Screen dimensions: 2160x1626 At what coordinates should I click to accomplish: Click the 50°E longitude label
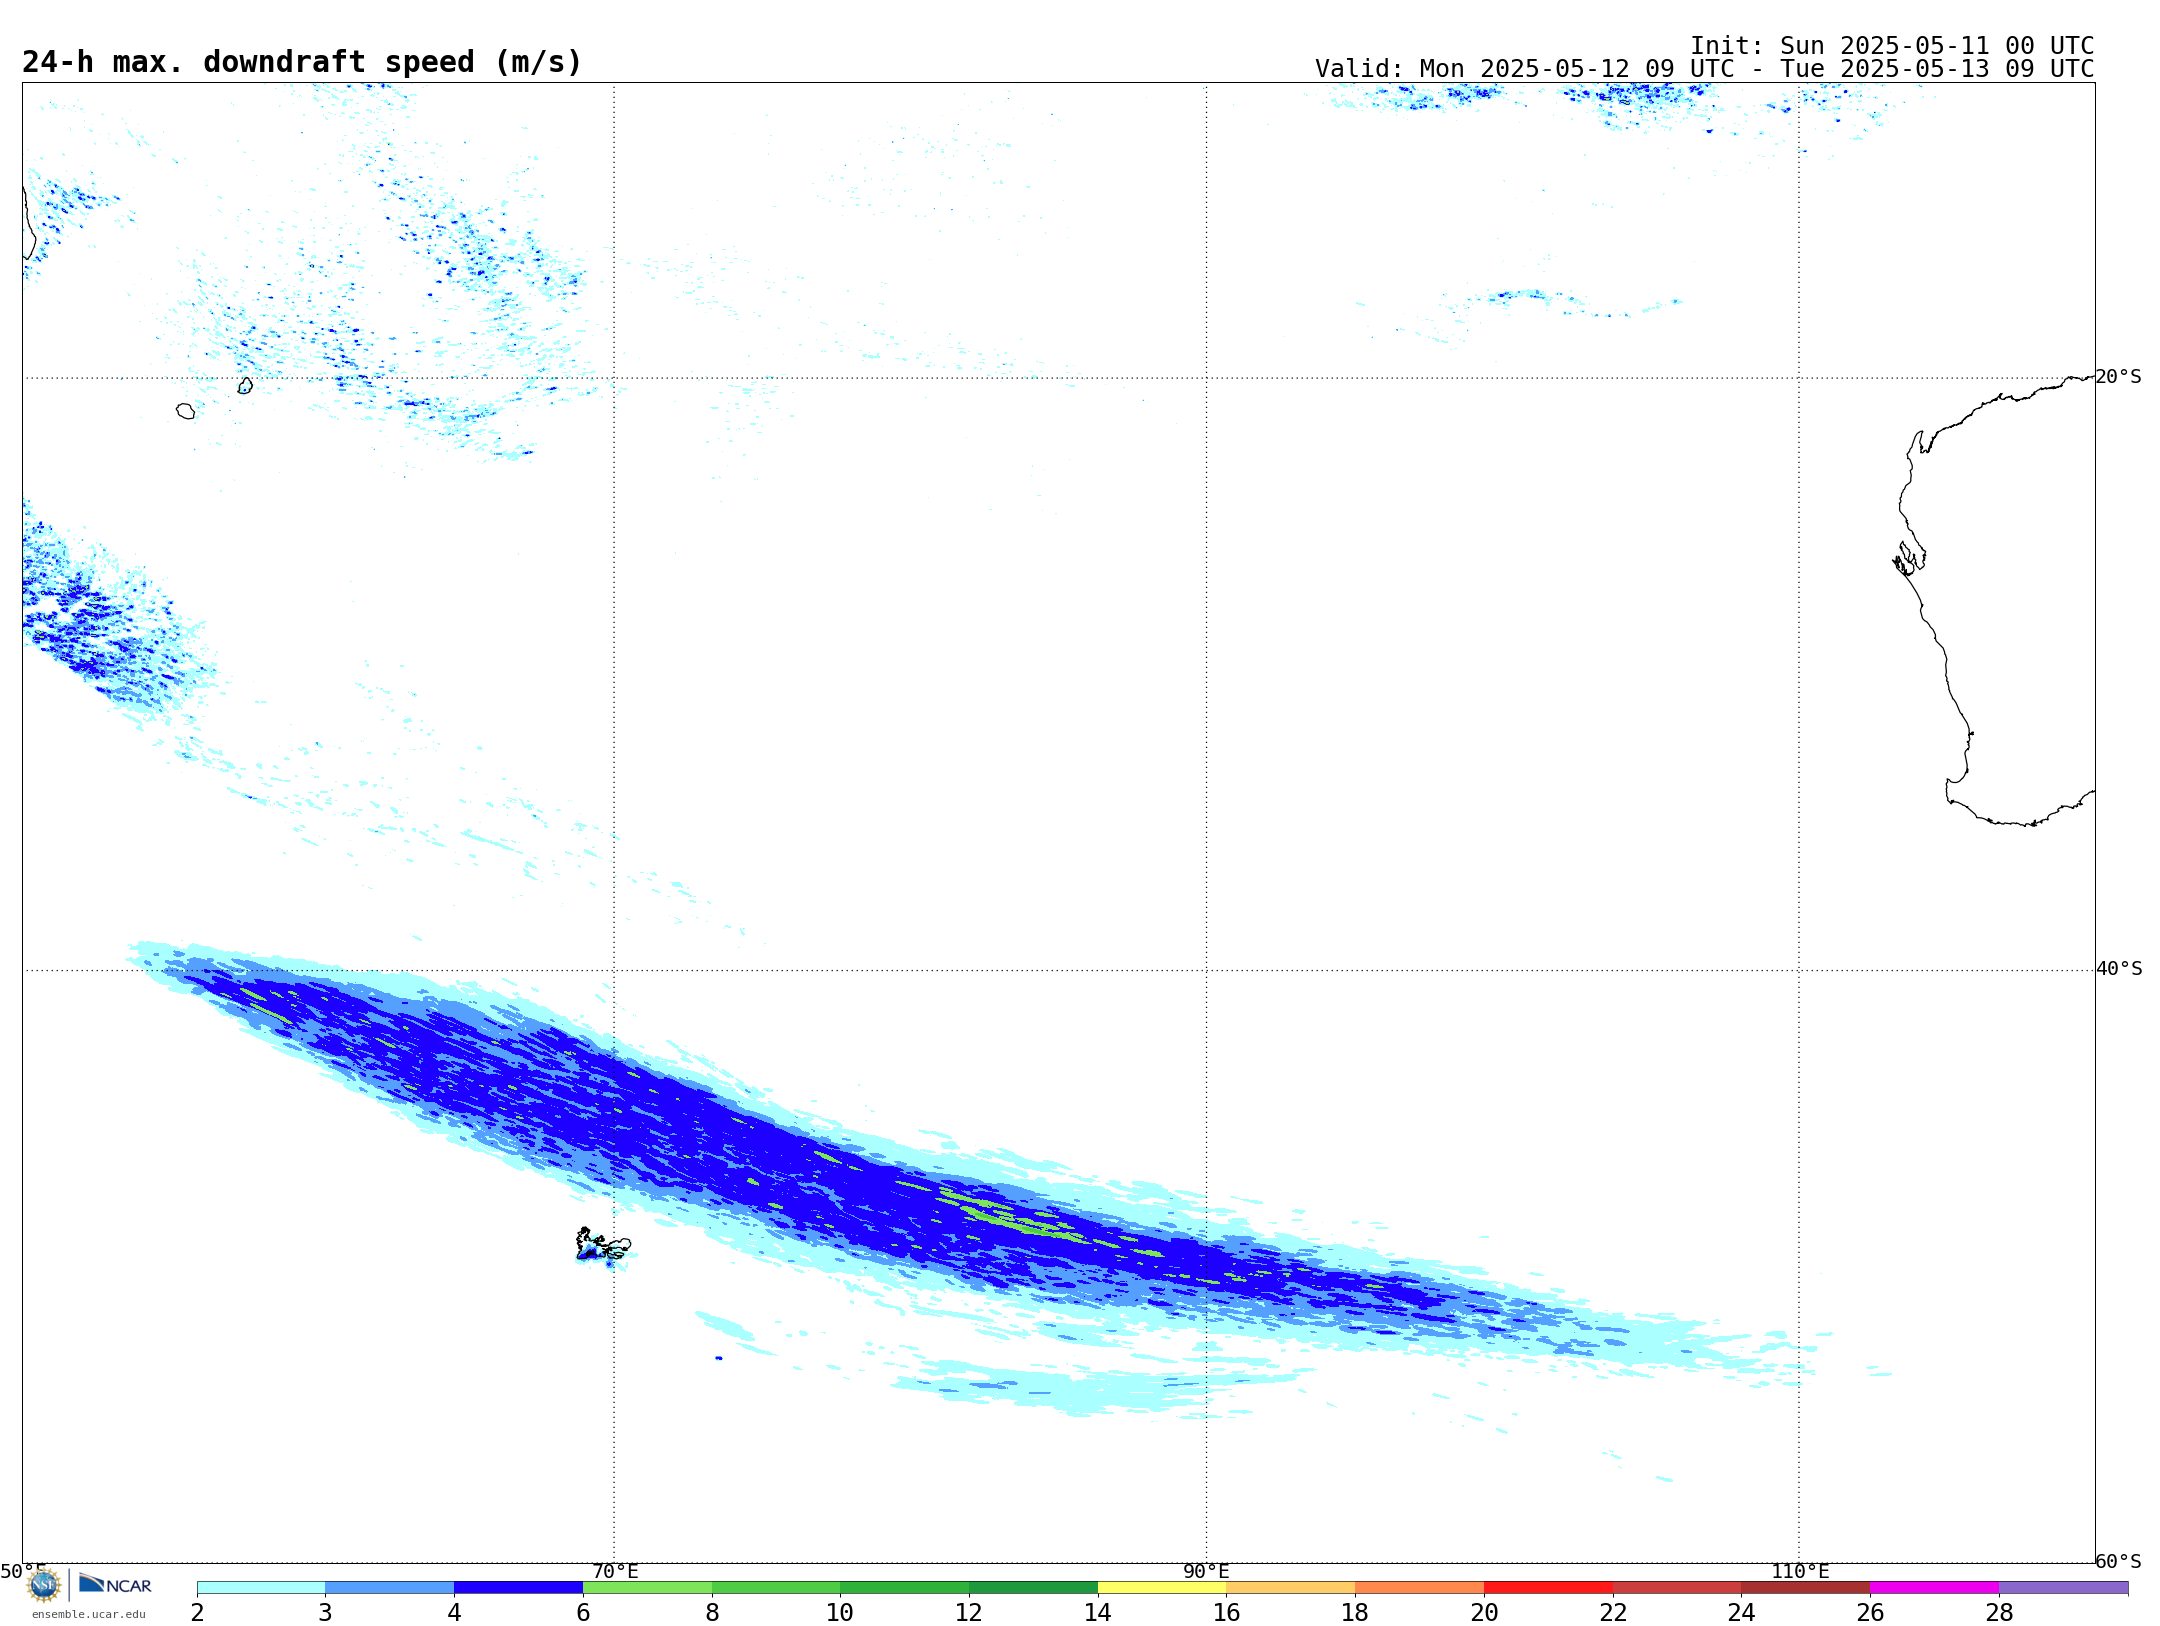[x=23, y=1572]
